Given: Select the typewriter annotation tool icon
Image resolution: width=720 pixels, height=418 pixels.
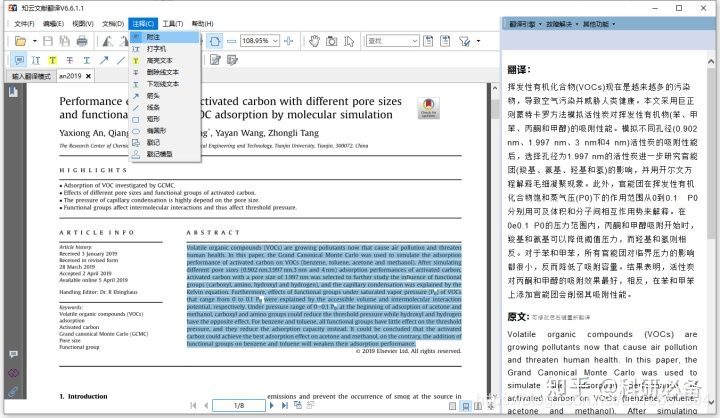Looking at the screenshot, I should [36, 60].
